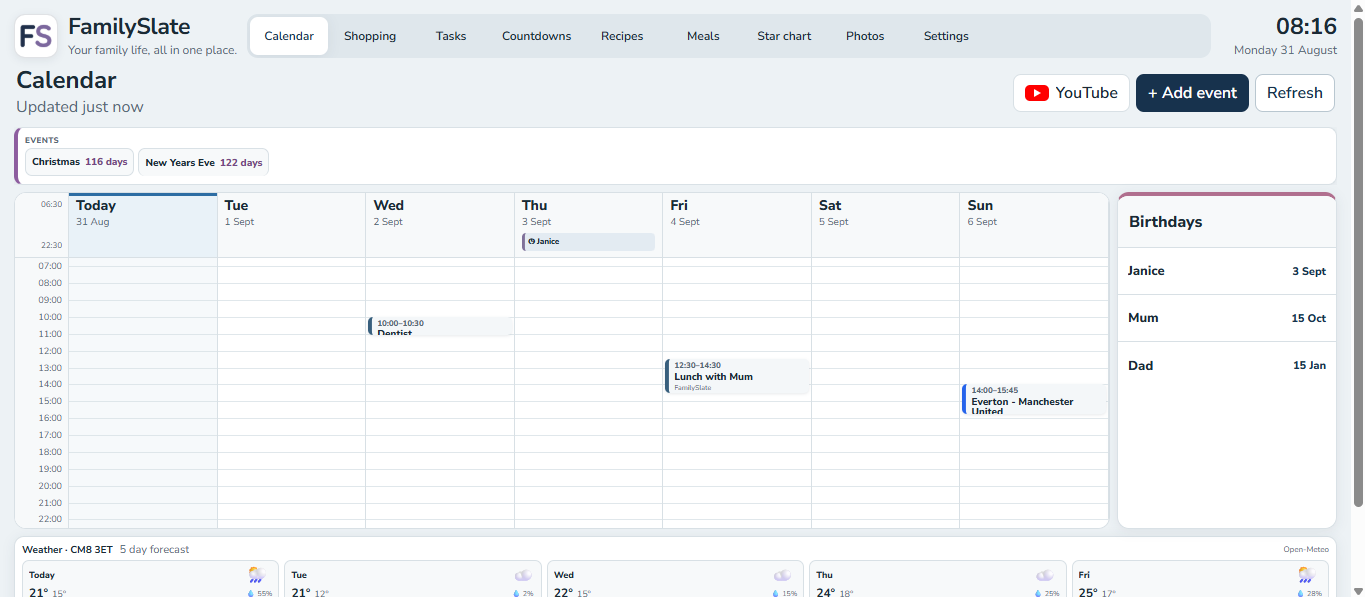View the Star chart tab
Viewport: 1365px width, 597px height.
click(x=784, y=36)
